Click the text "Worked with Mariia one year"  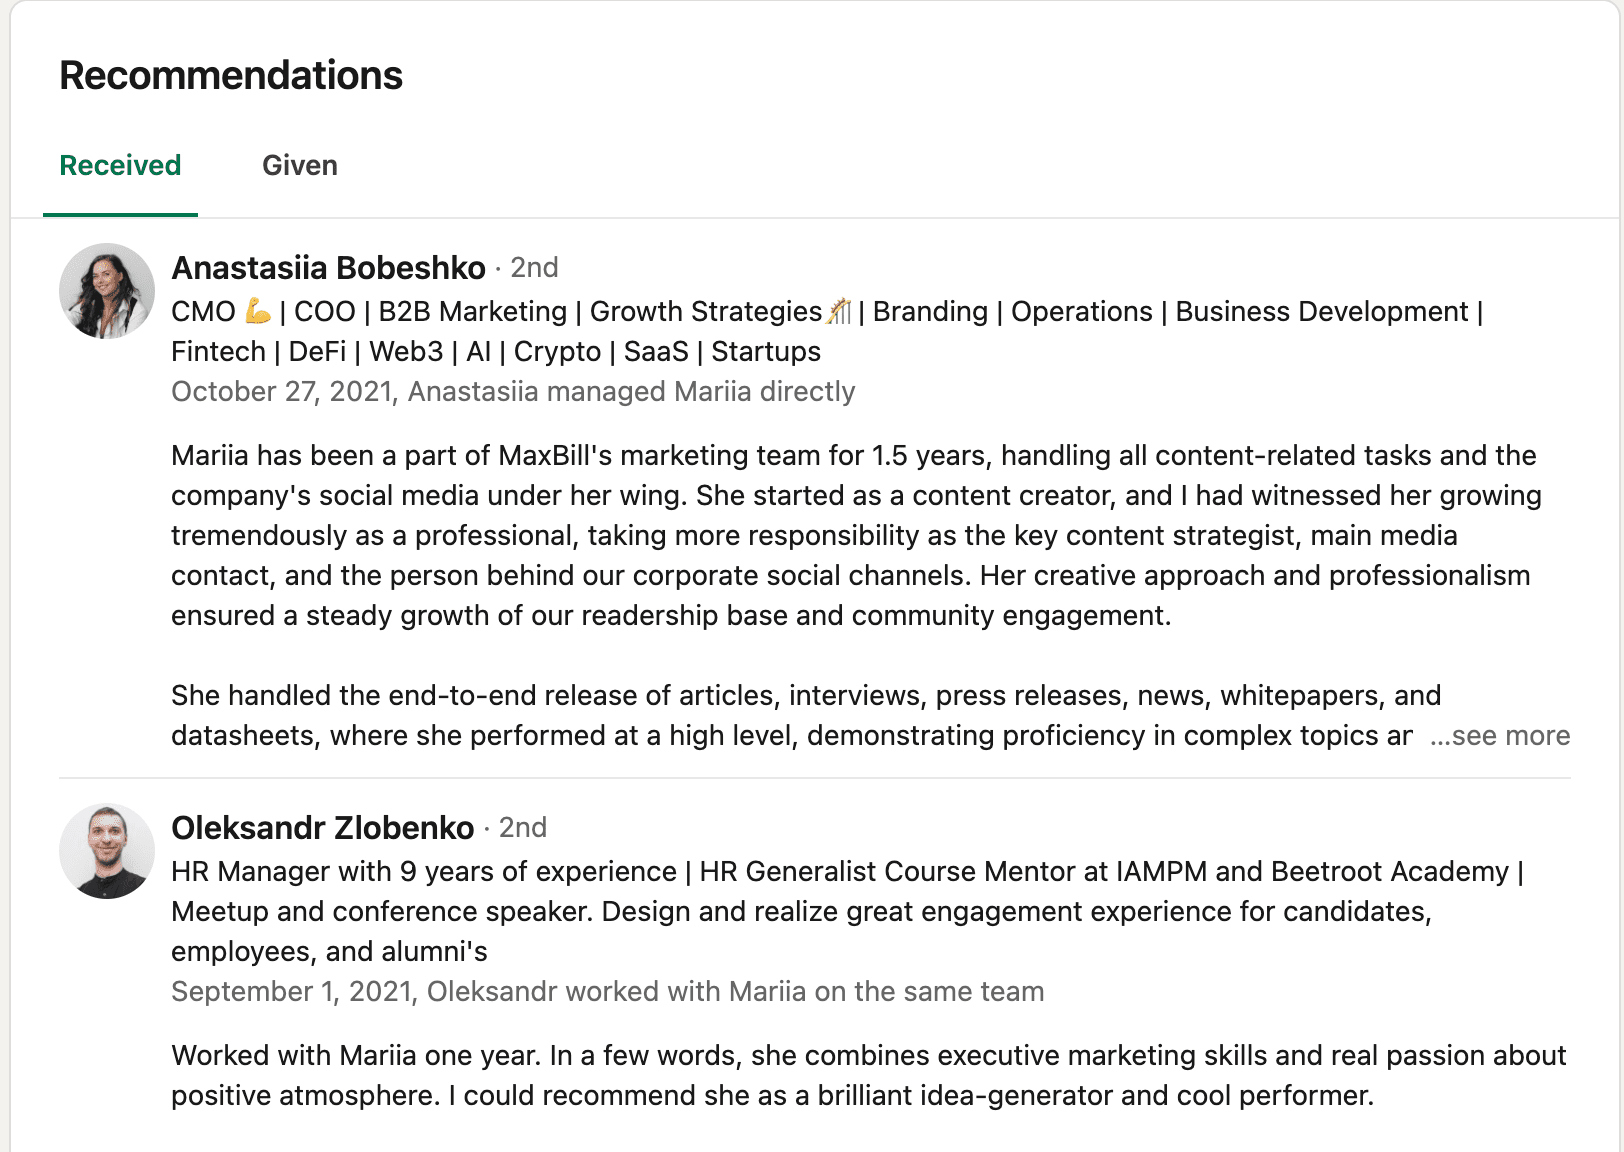click(868, 1075)
